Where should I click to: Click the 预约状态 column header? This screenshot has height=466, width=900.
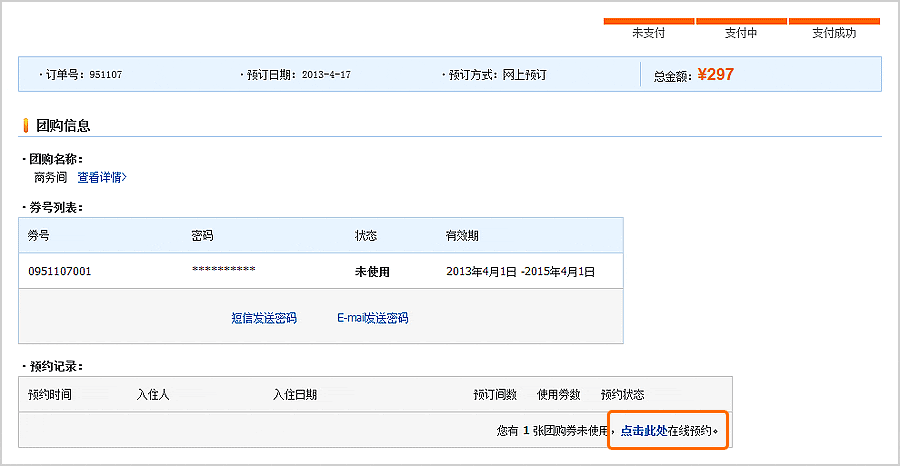pyautogui.click(x=622, y=395)
